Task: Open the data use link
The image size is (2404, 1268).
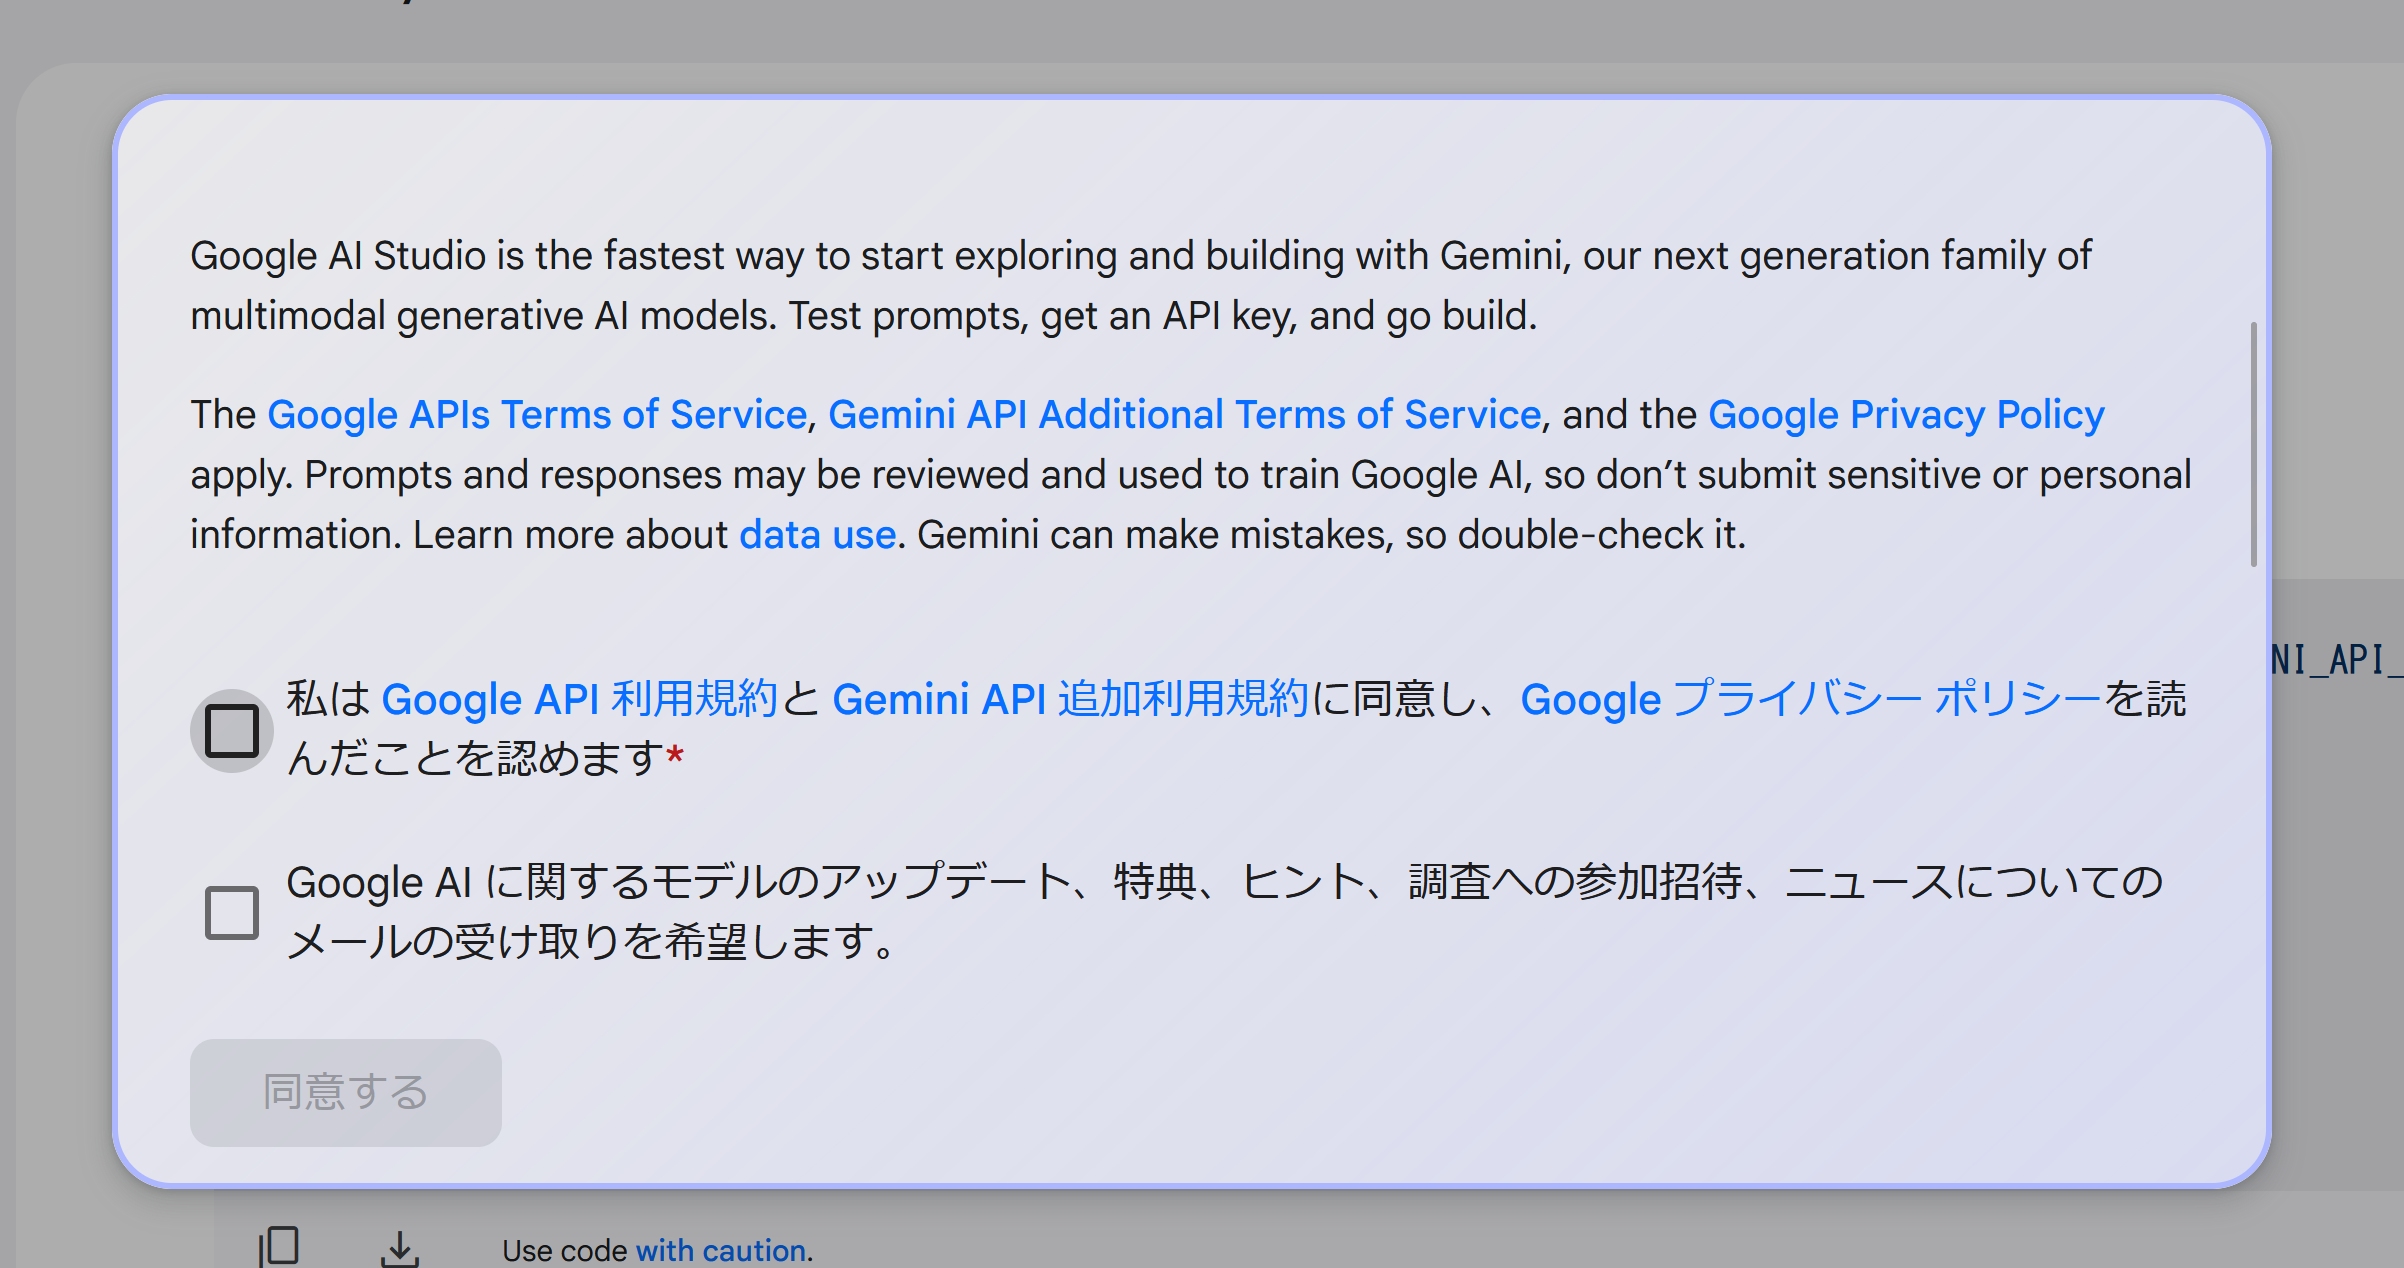Action: point(817,535)
